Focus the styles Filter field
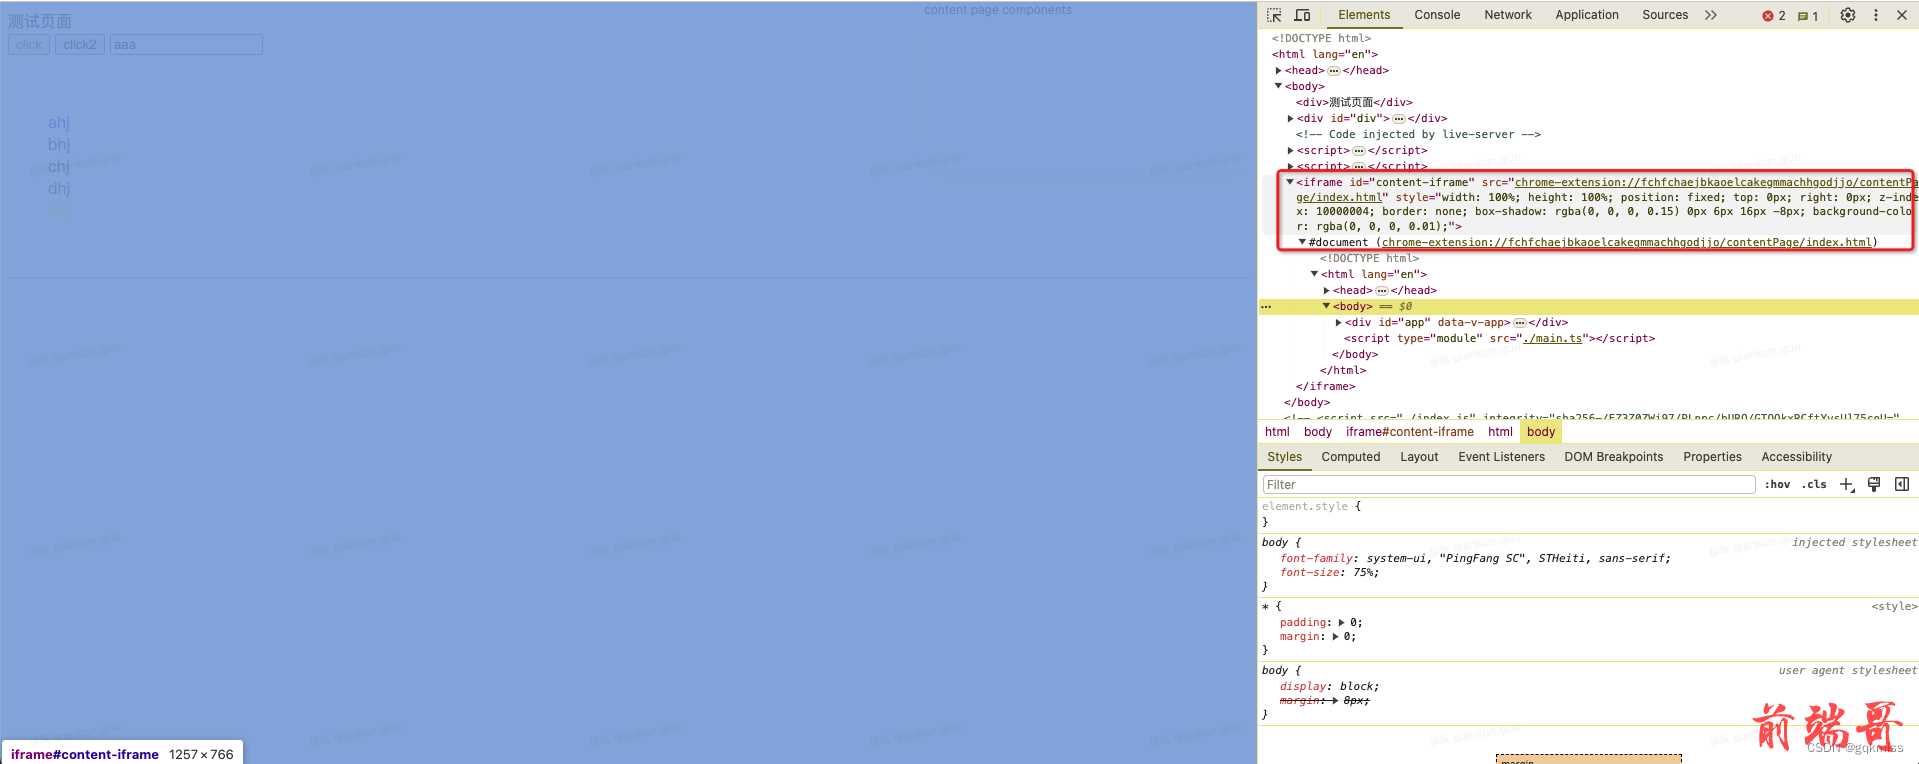Image resolution: width=1919 pixels, height=764 pixels. [x=1509, y=485]
